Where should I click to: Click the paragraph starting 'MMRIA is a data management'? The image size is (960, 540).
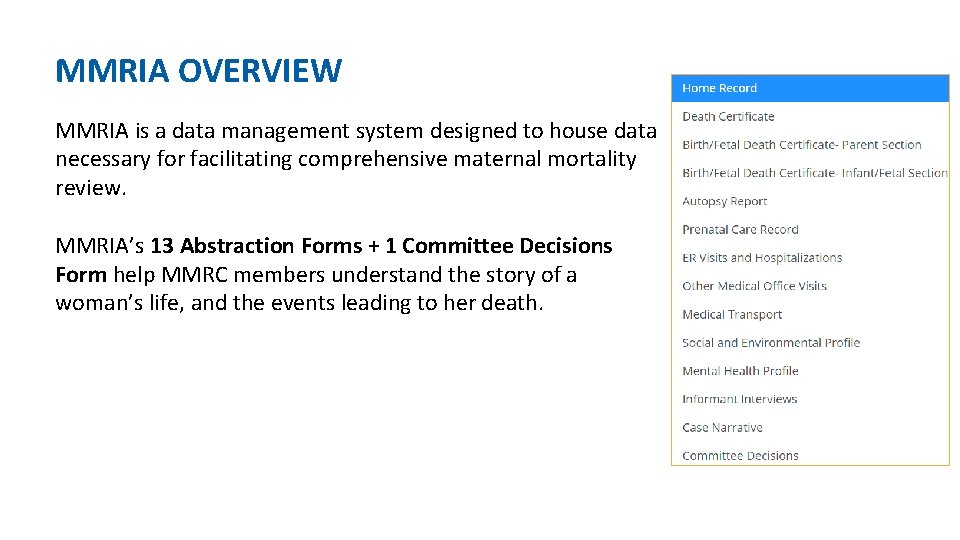[356, 159]
